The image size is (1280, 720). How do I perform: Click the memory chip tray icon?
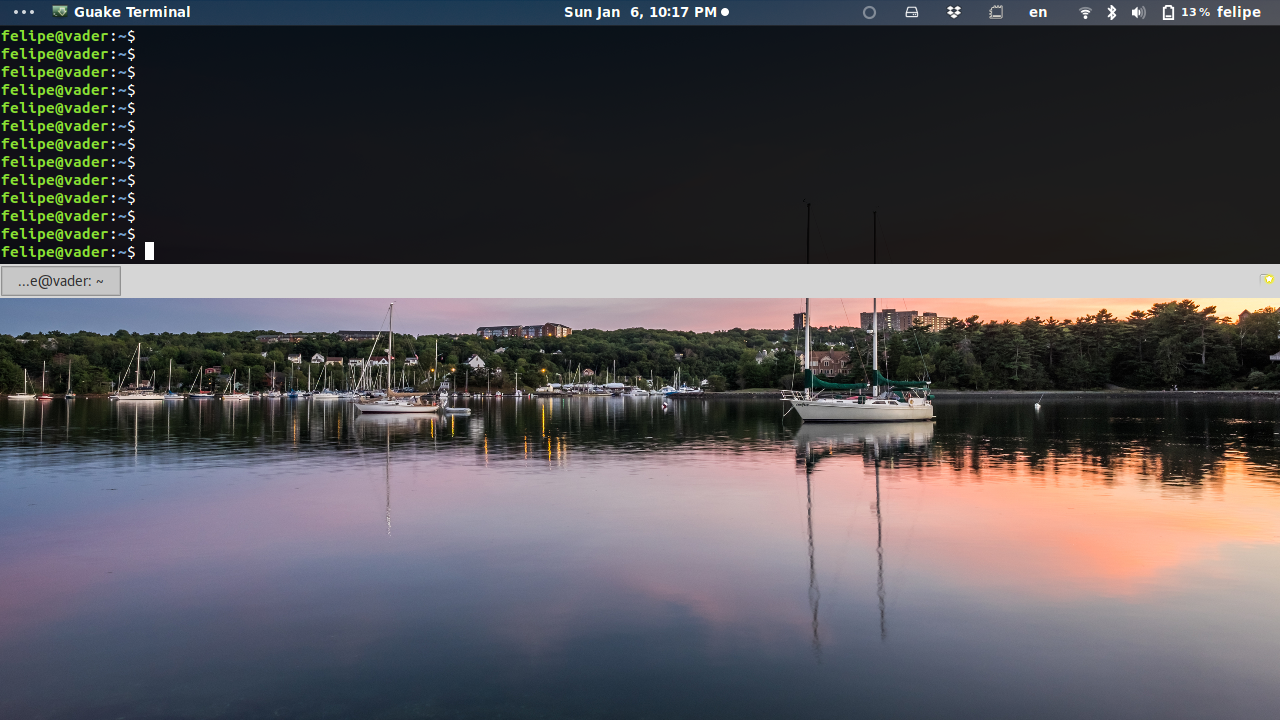996,12
